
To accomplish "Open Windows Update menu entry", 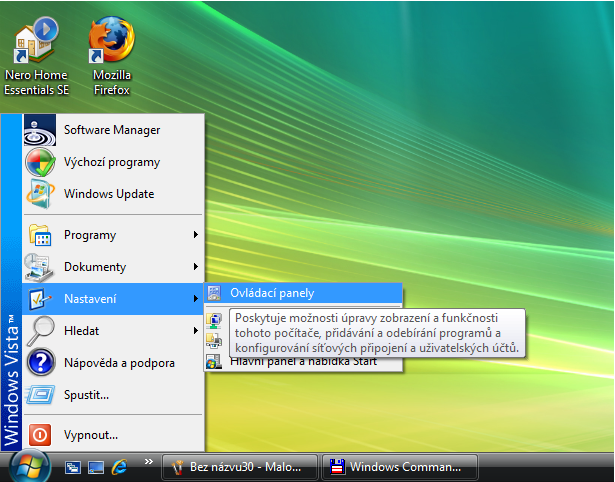I will tap(113, 194).
